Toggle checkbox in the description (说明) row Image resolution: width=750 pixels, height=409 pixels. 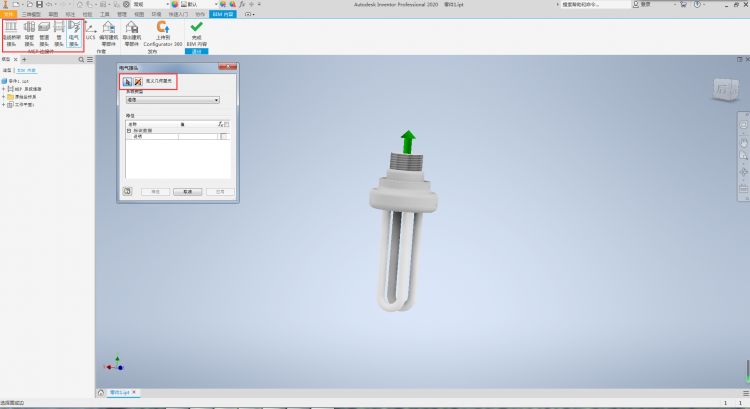(x=223, y=136)
